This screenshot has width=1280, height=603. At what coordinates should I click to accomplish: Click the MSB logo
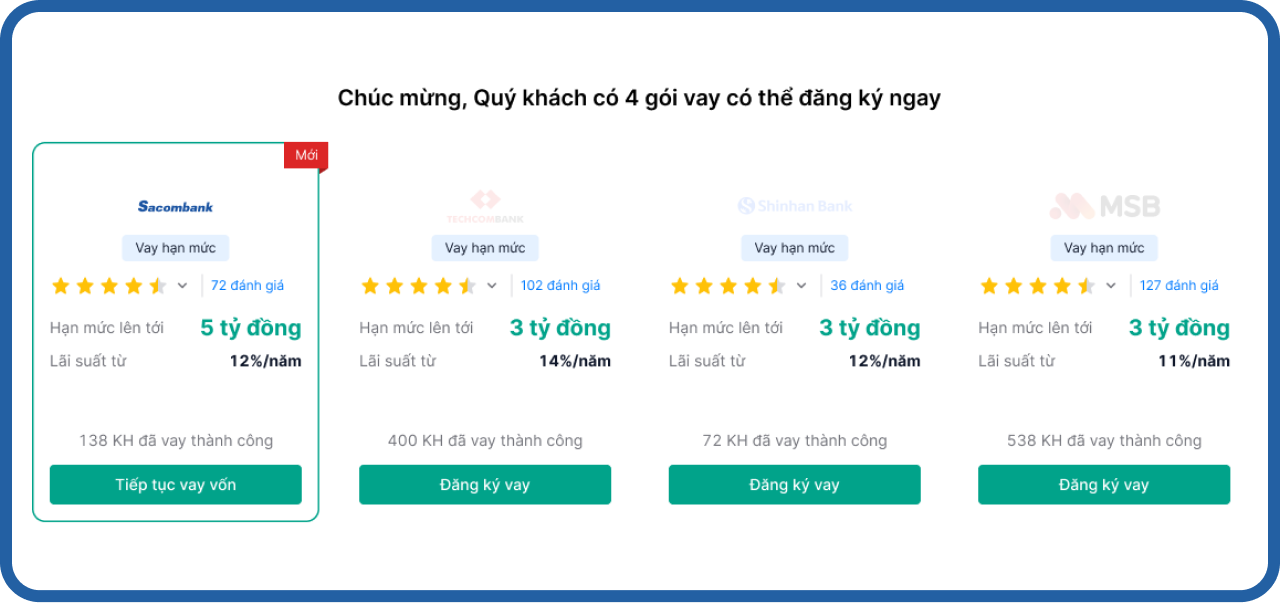pyautogui.click(x=1104, y=206)
